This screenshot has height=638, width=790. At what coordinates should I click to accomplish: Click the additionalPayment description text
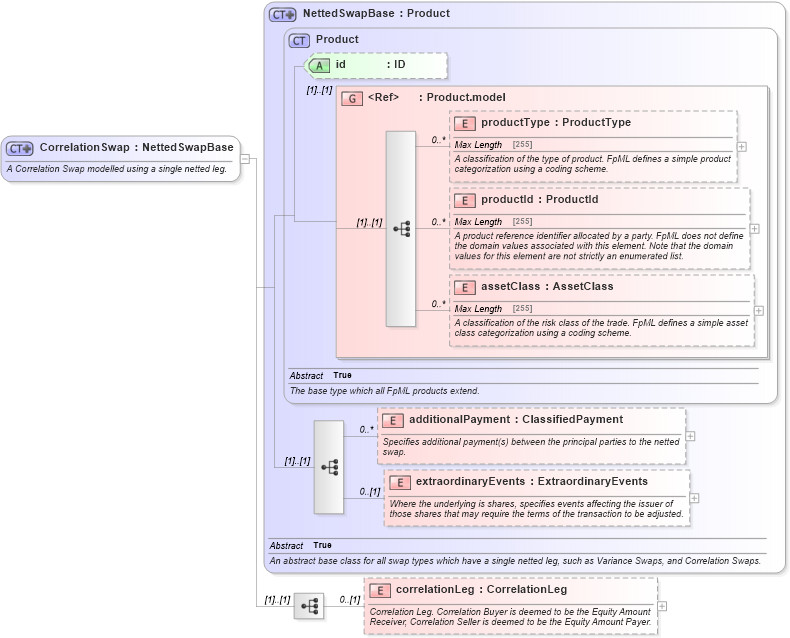click(531, 447)
